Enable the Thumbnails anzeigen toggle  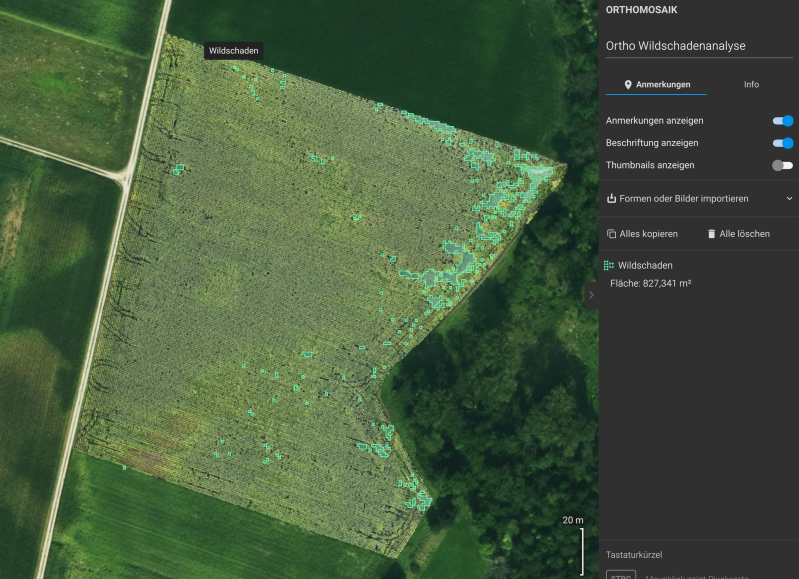[x=783, y=165]
